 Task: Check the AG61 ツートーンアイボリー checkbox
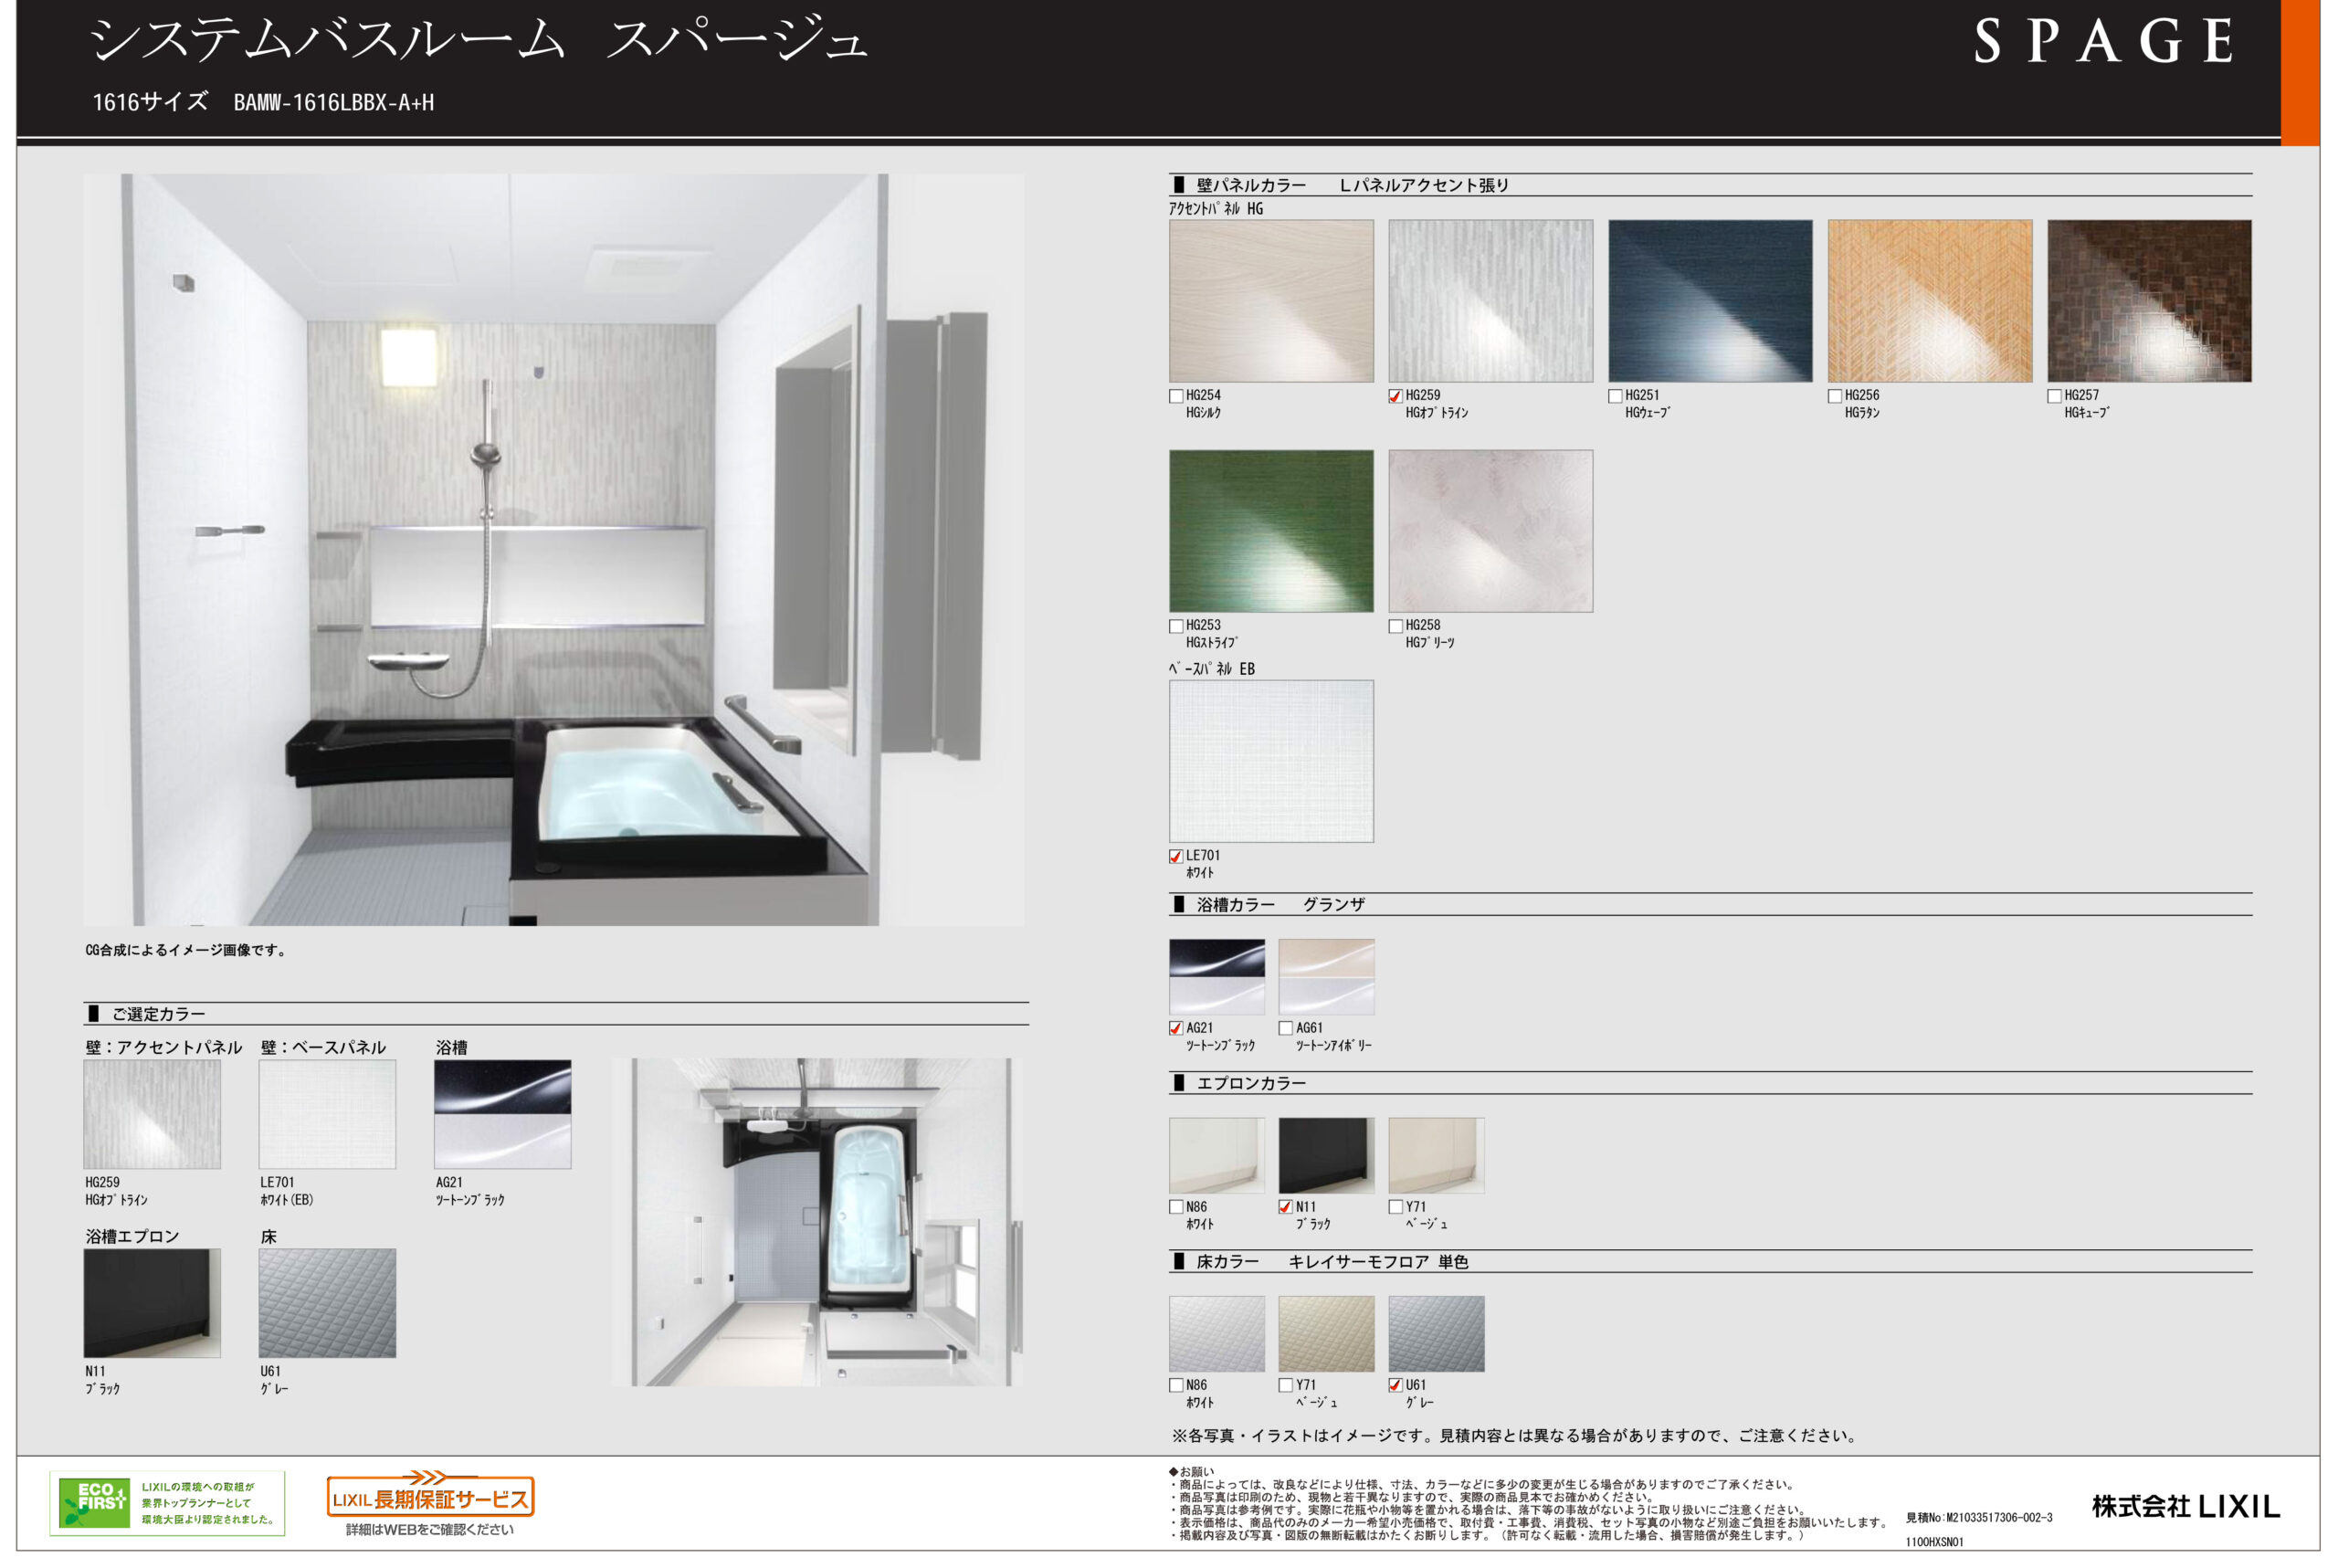tap(1285, 1028)
